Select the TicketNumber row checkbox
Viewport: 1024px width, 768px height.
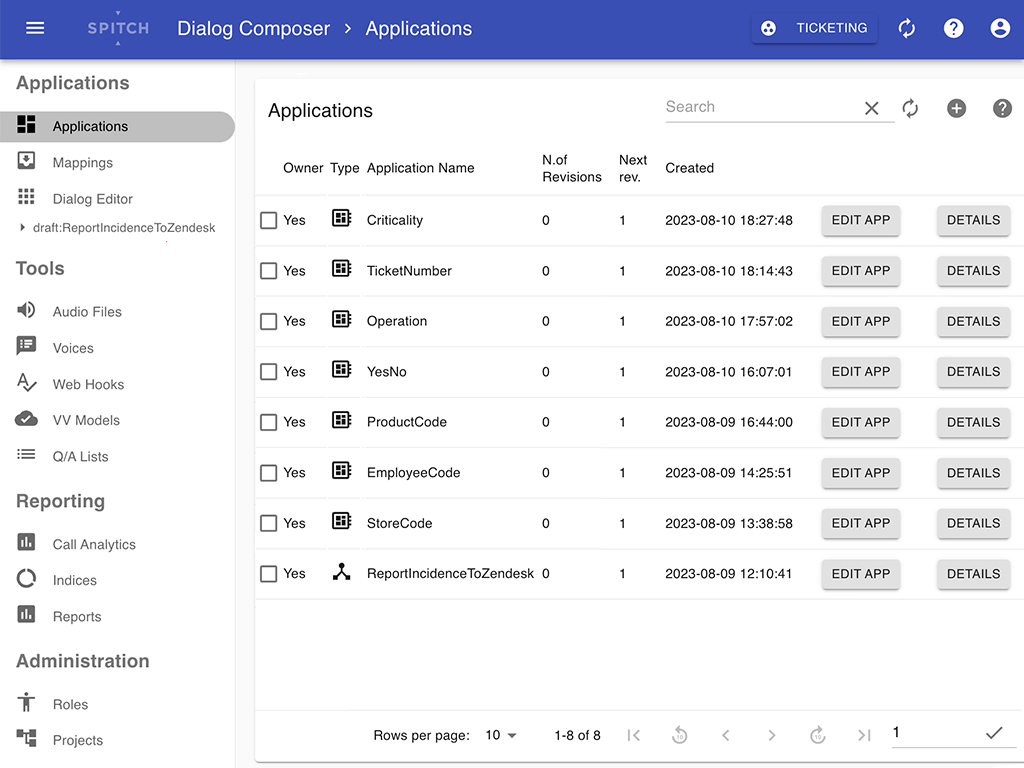[268, 271]
